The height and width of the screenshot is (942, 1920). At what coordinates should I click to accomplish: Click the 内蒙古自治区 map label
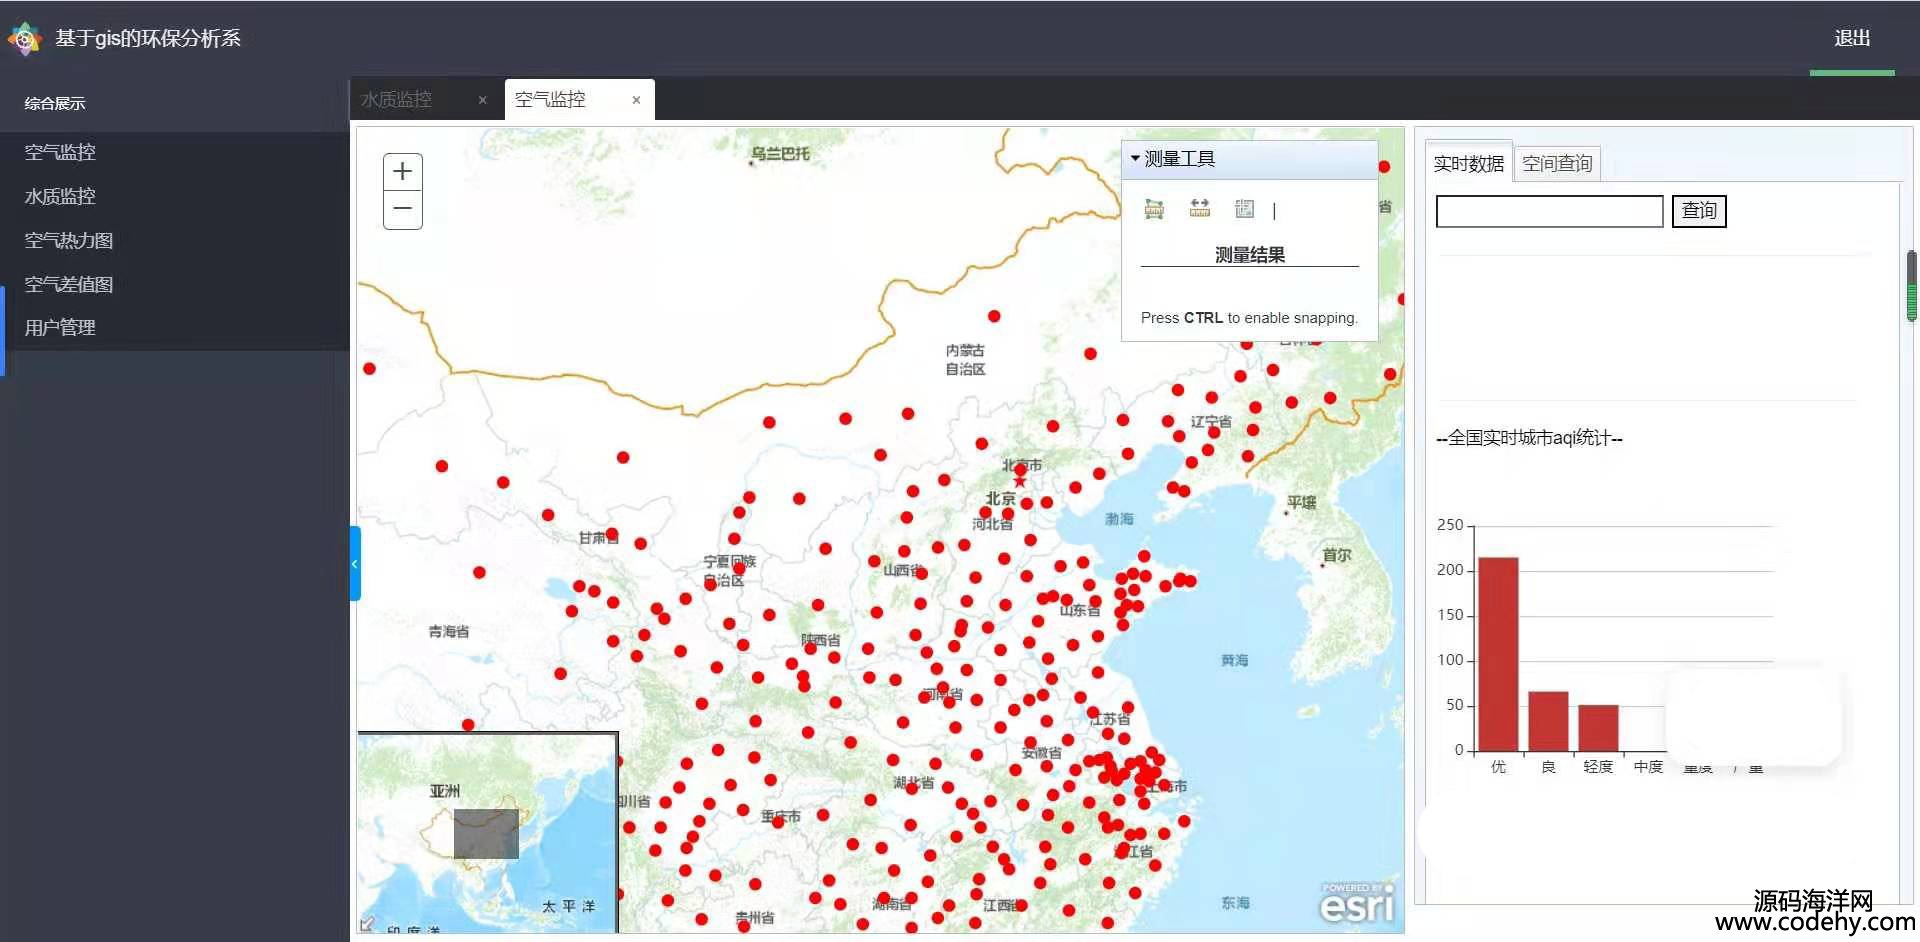(x=965, y=360)
